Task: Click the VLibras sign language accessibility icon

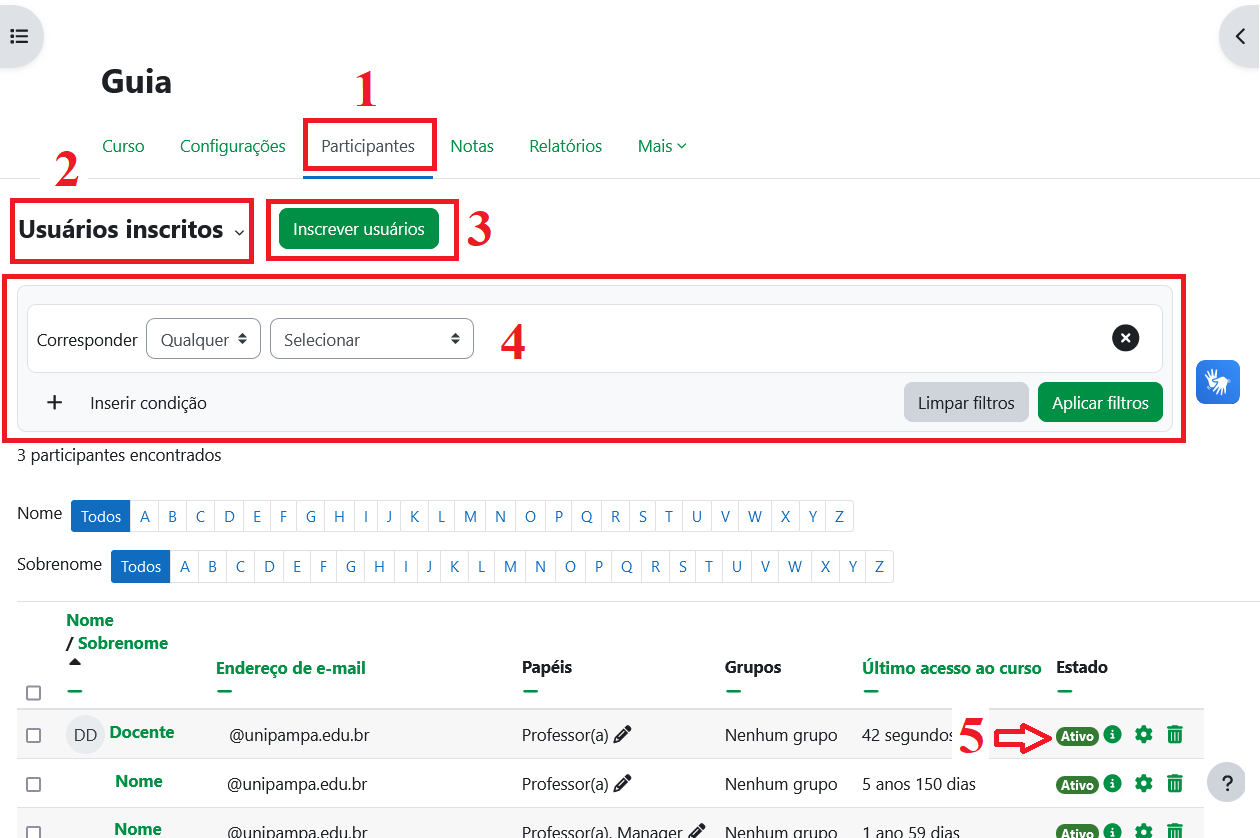Action: click(x=1217, y=382)
